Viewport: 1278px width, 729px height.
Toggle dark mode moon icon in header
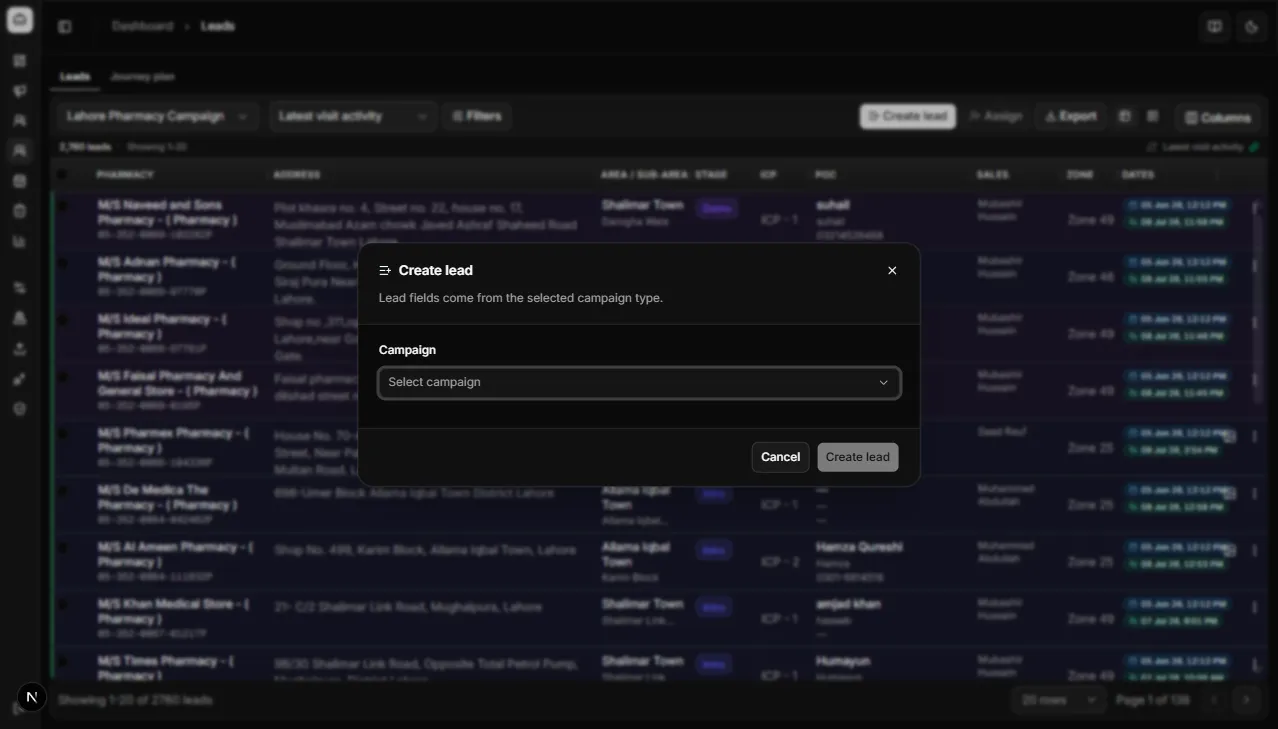click(1251, 27)
